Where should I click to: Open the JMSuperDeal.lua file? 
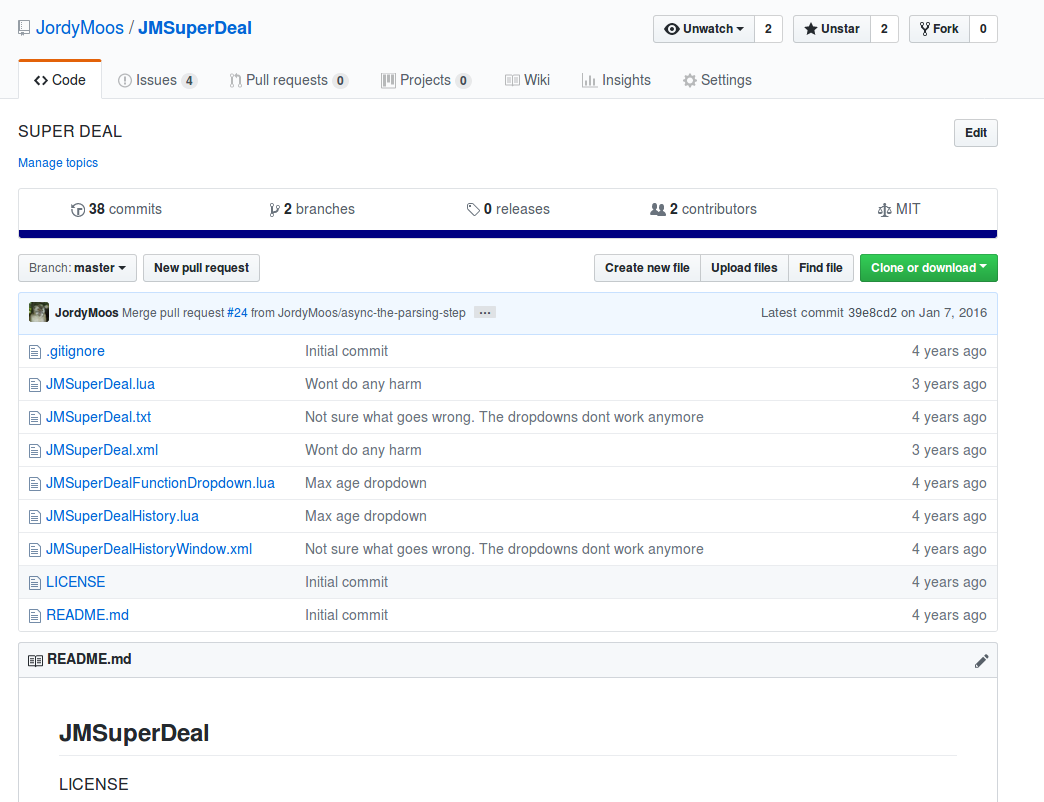tap(101, 384)
